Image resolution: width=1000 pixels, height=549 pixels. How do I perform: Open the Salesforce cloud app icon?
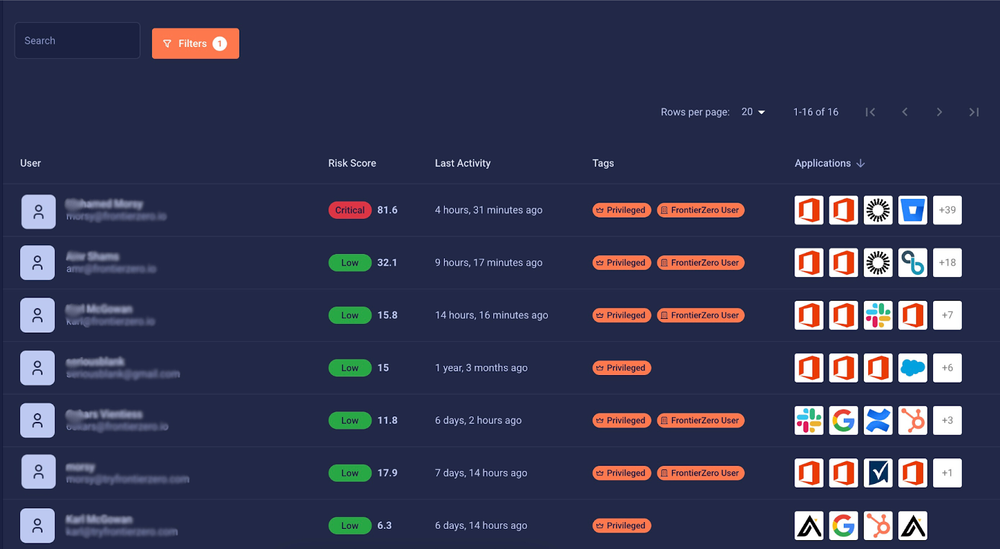pyautogui.click(x=912, y=368)
